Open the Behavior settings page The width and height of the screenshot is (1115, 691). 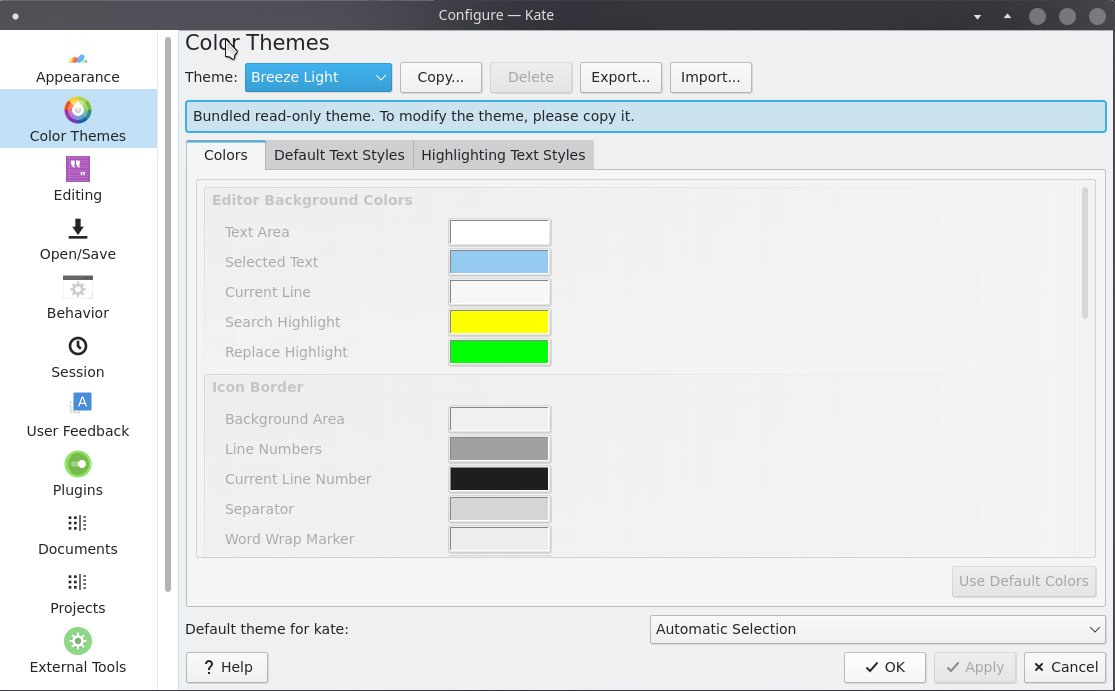pos(78,298)
